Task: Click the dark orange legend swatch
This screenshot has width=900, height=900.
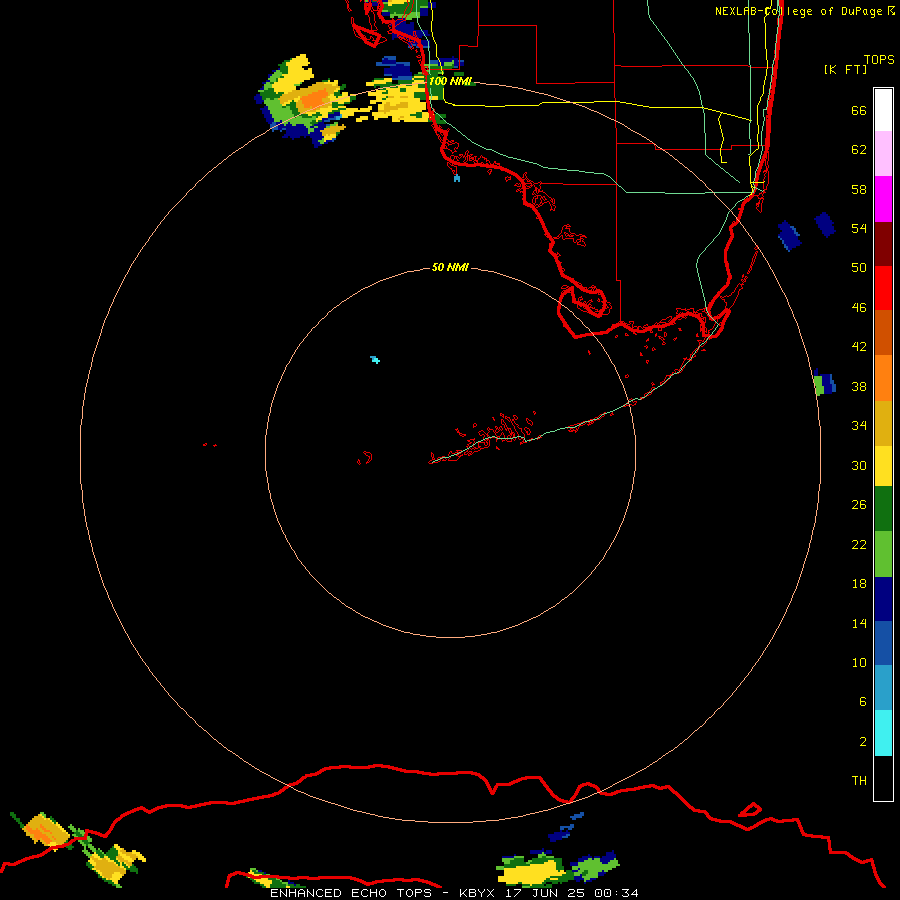Action: pyautogui.click(x=883, y=332)
